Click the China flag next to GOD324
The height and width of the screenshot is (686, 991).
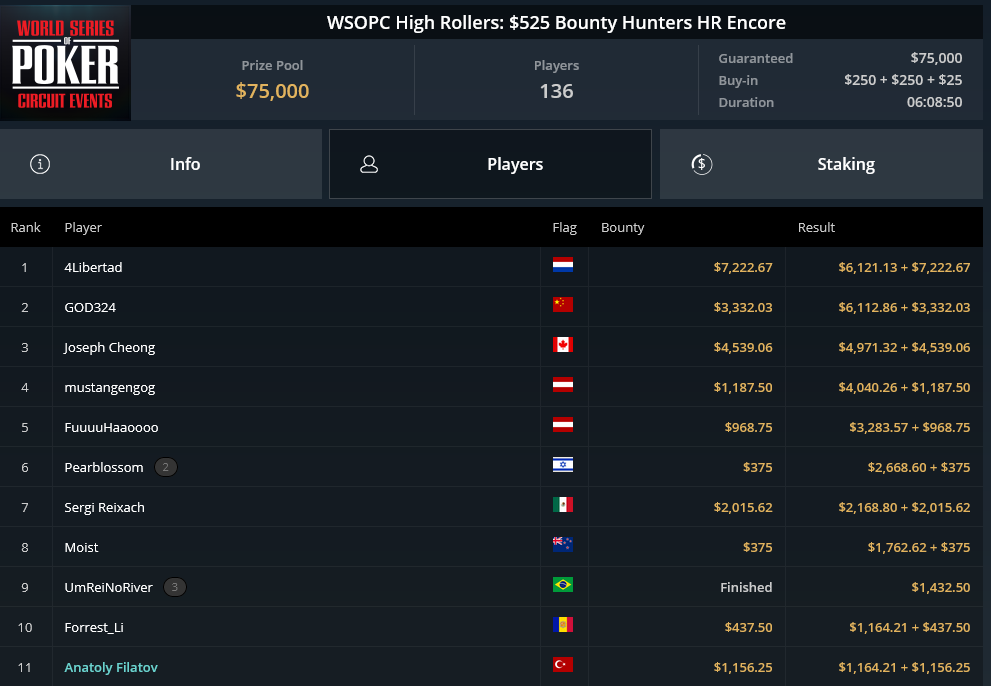(562, 305)
